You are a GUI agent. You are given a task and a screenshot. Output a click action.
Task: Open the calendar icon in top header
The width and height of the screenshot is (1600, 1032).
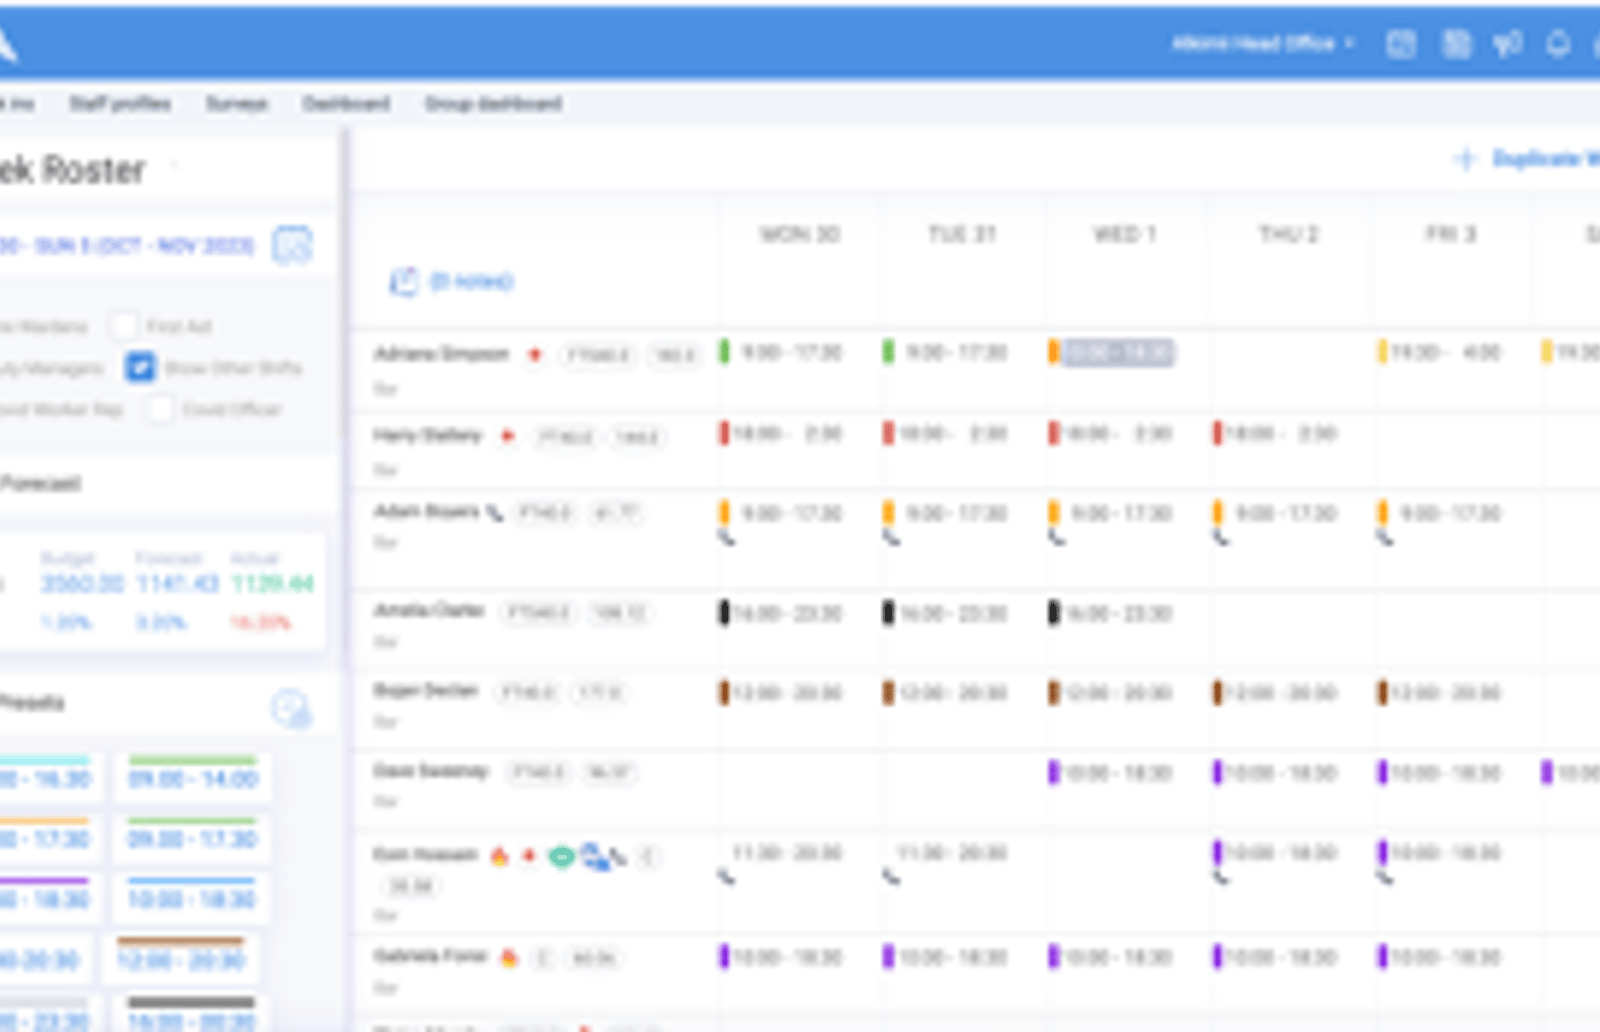tap(1400, 44)
